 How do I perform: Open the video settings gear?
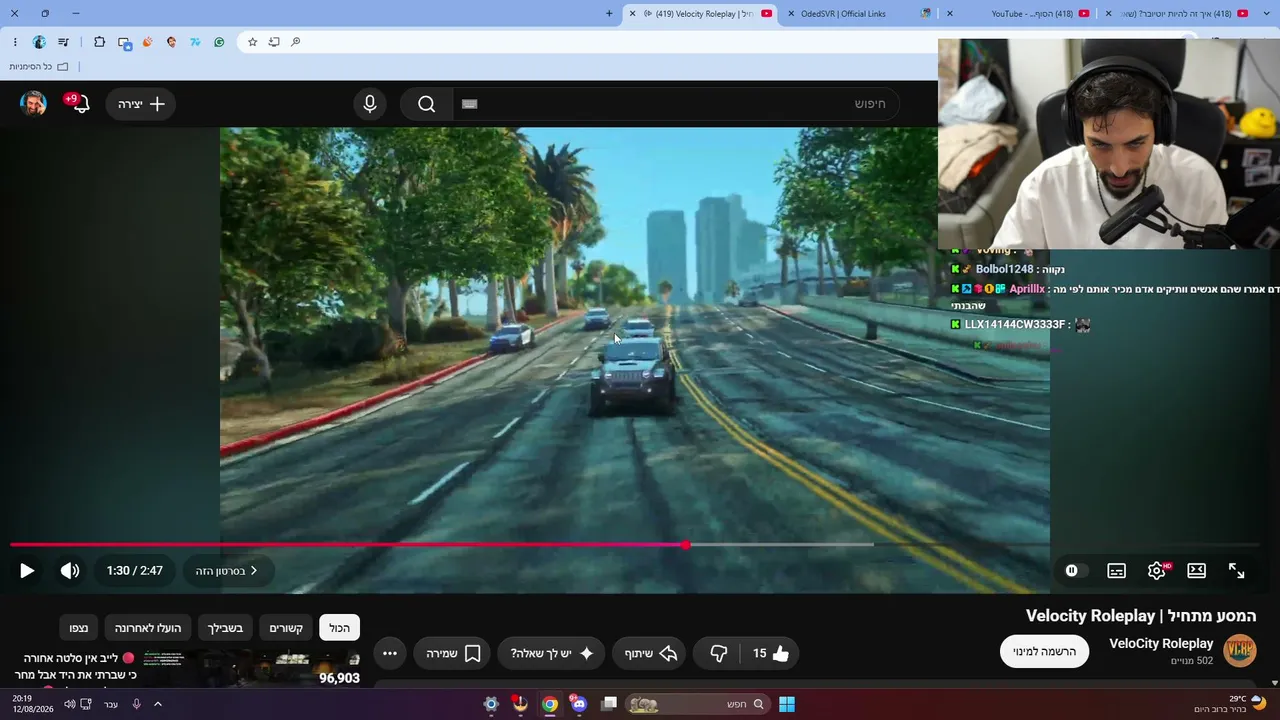point(1157,571)
